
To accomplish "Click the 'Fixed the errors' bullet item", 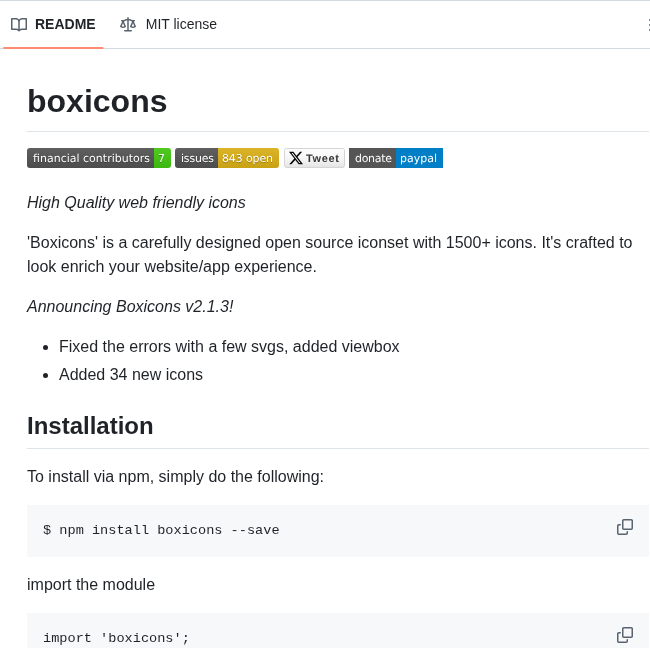I will pos(229,346).
